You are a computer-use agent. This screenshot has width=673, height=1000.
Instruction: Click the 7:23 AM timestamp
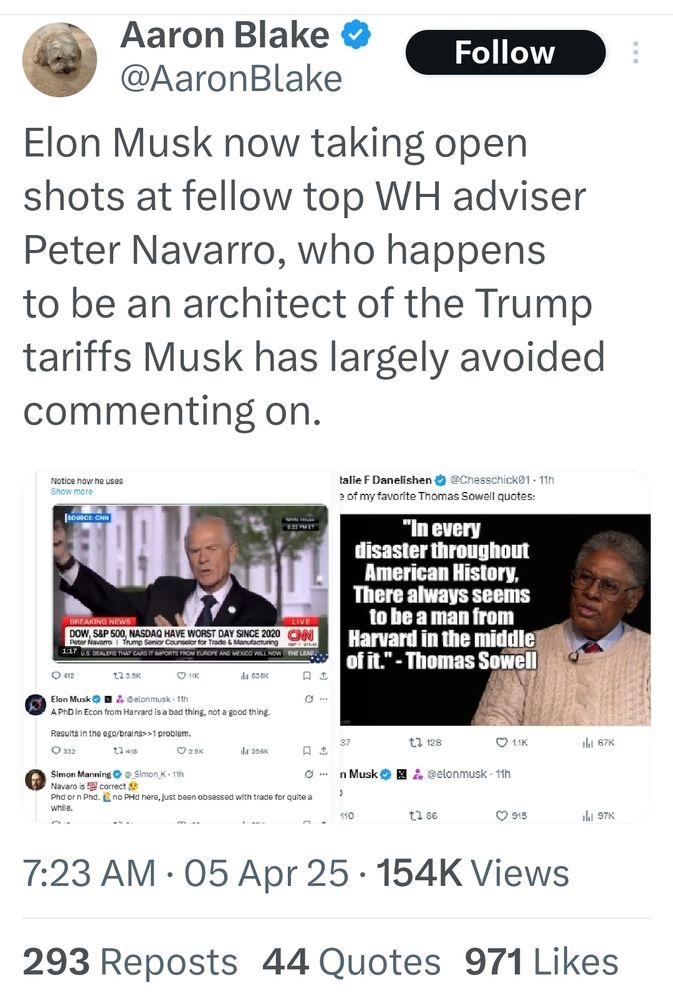[89, 873]
